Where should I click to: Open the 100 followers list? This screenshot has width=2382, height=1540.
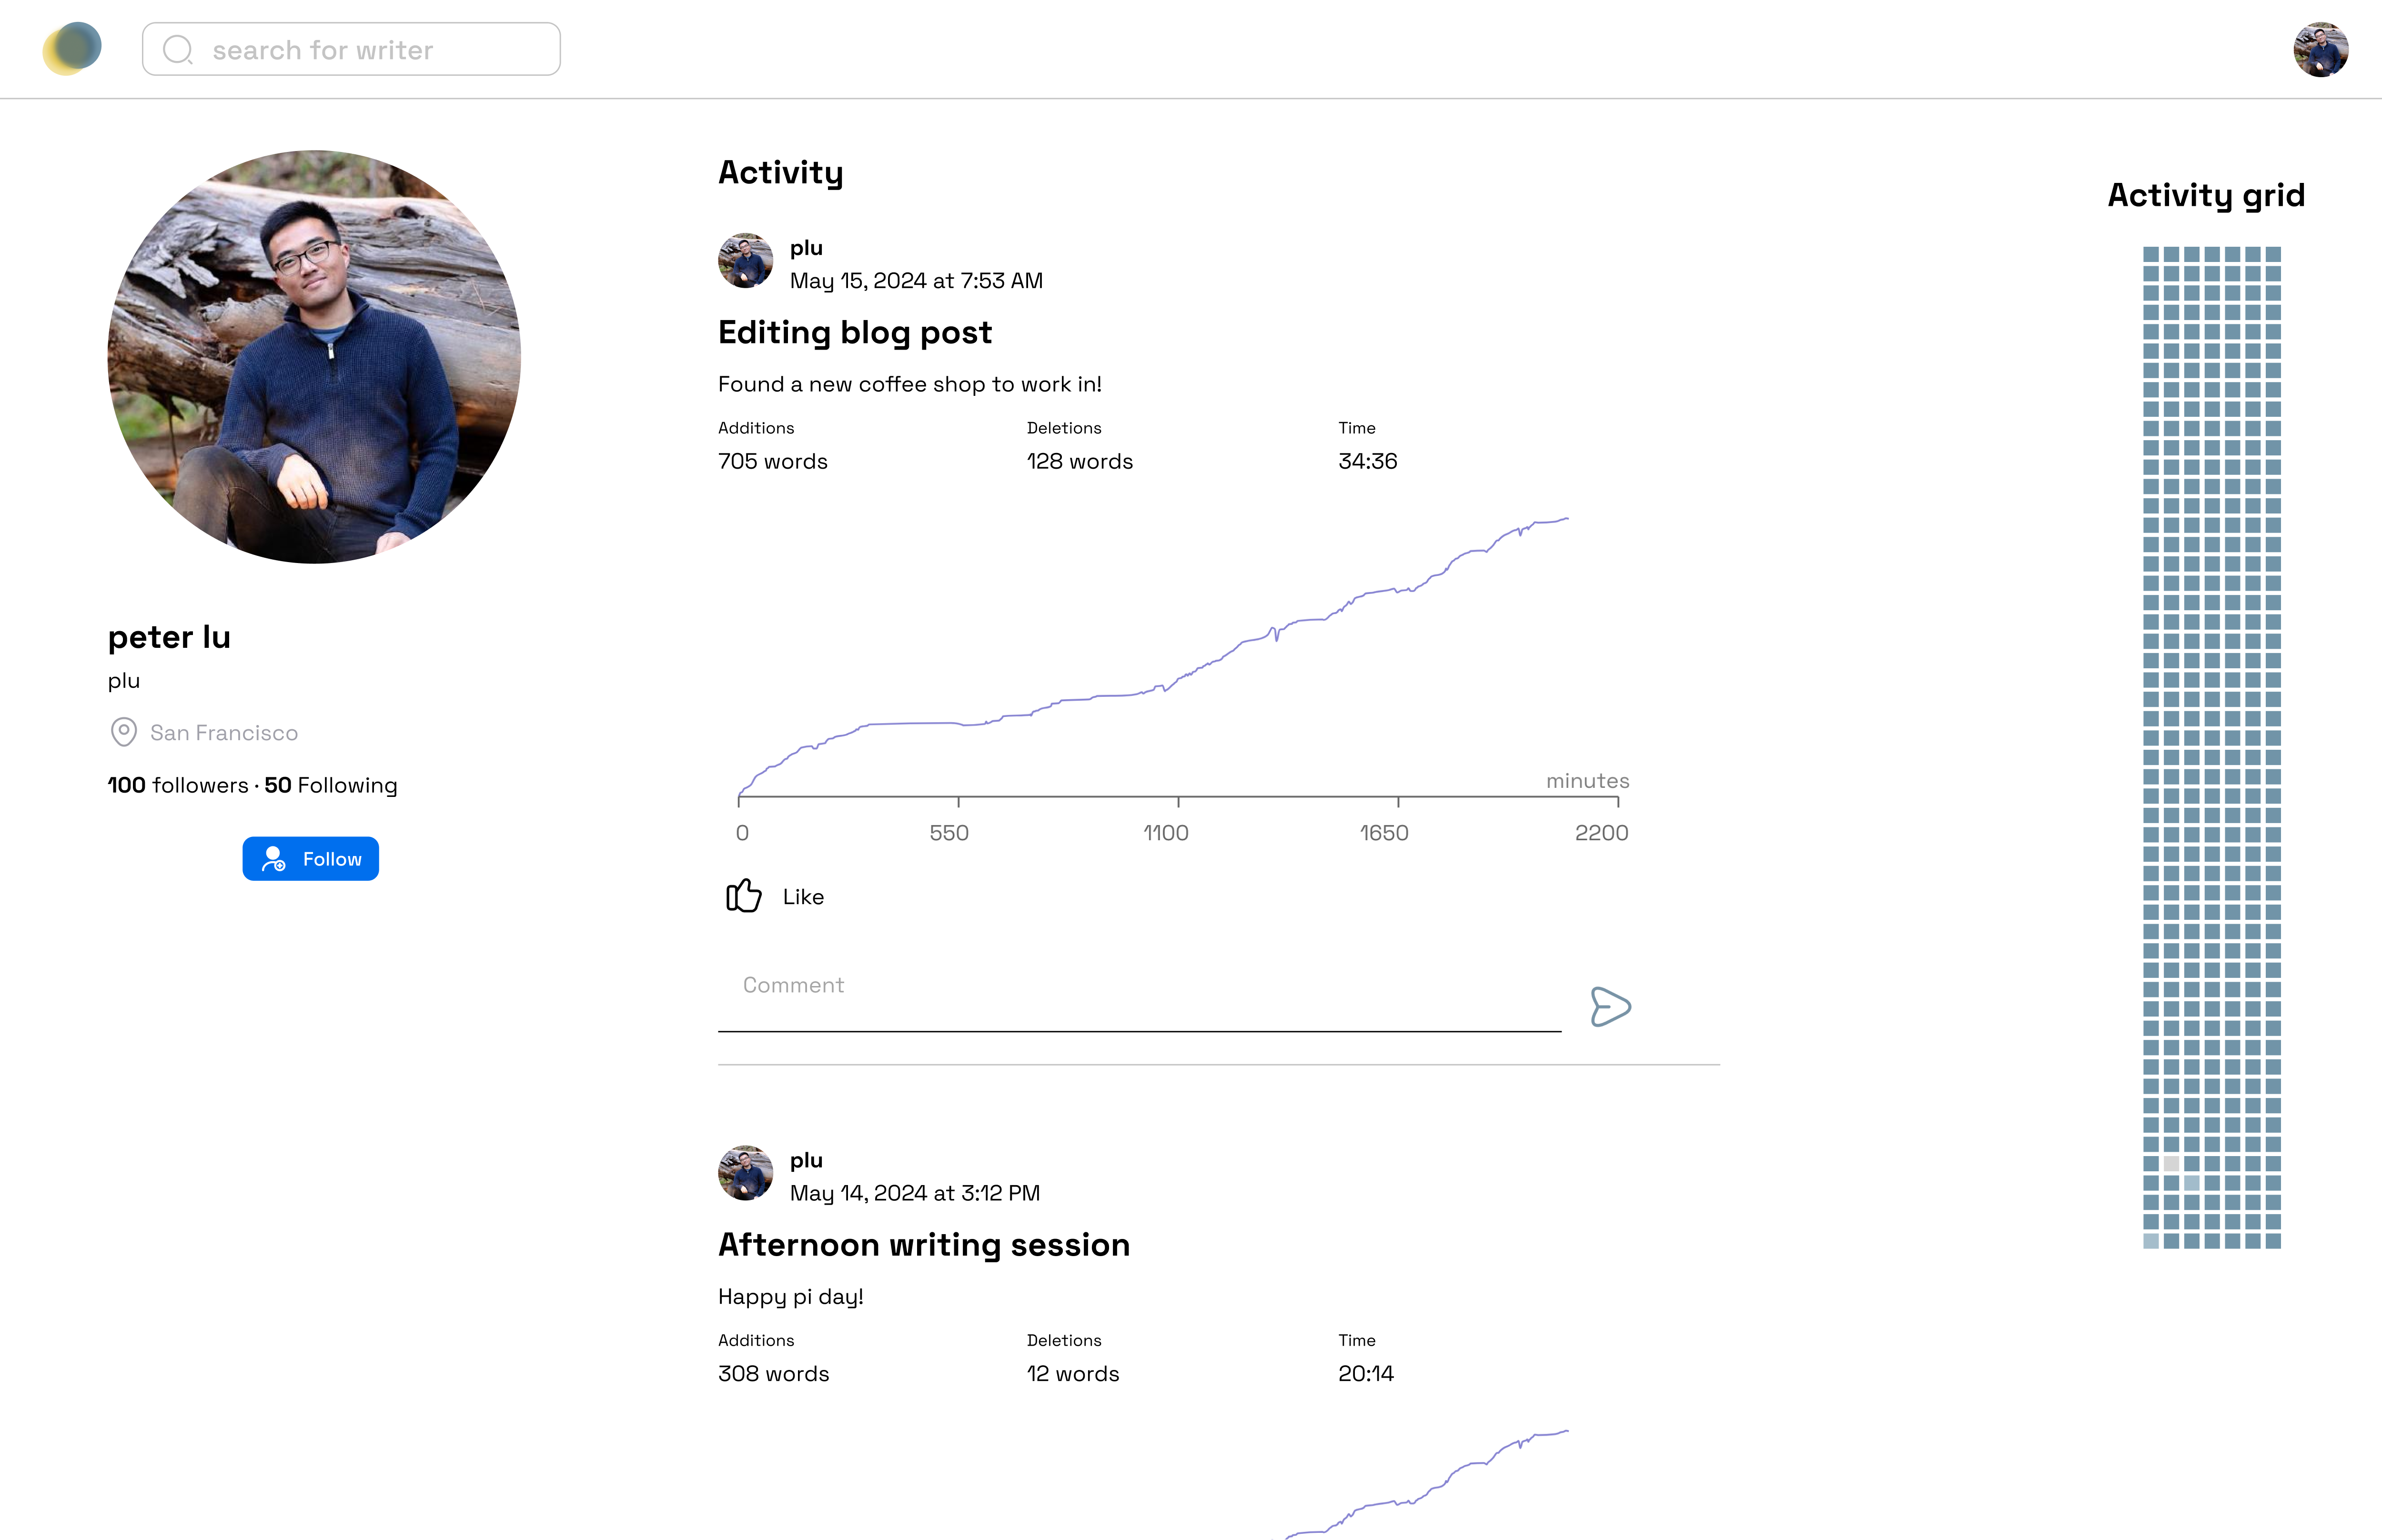(x=178, y=785)
